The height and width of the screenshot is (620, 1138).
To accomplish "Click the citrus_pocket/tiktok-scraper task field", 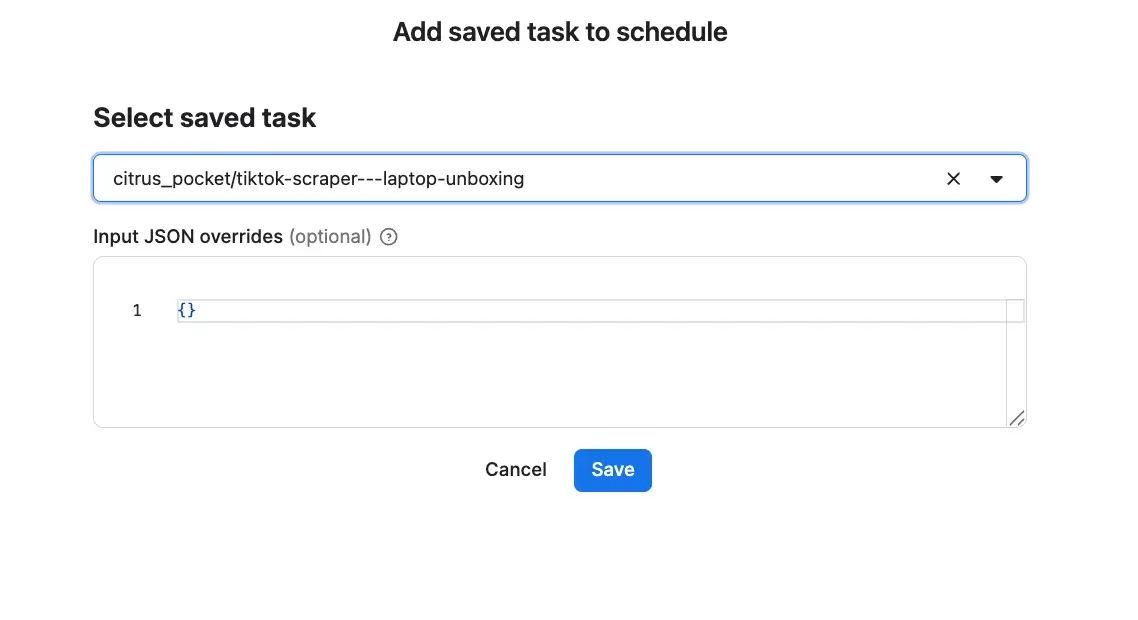I will click(560, 178).
